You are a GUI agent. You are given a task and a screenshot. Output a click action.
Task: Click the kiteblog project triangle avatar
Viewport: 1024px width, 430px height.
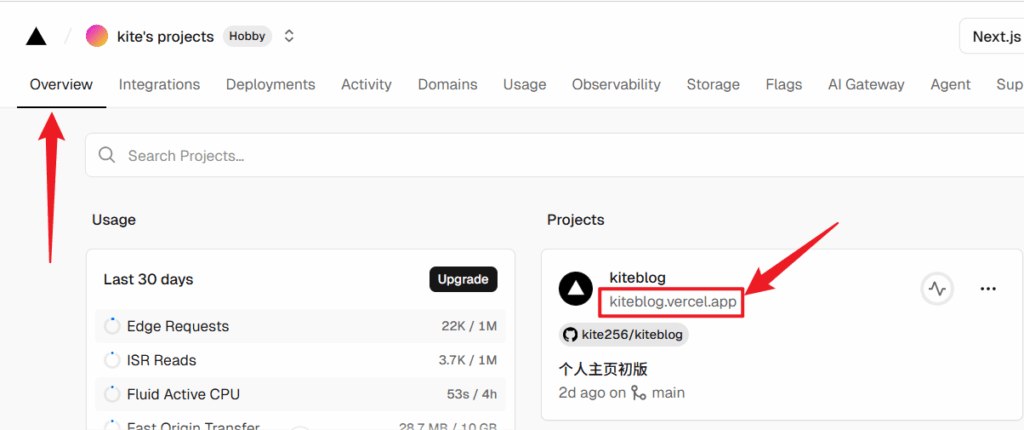tap(576, 289)
